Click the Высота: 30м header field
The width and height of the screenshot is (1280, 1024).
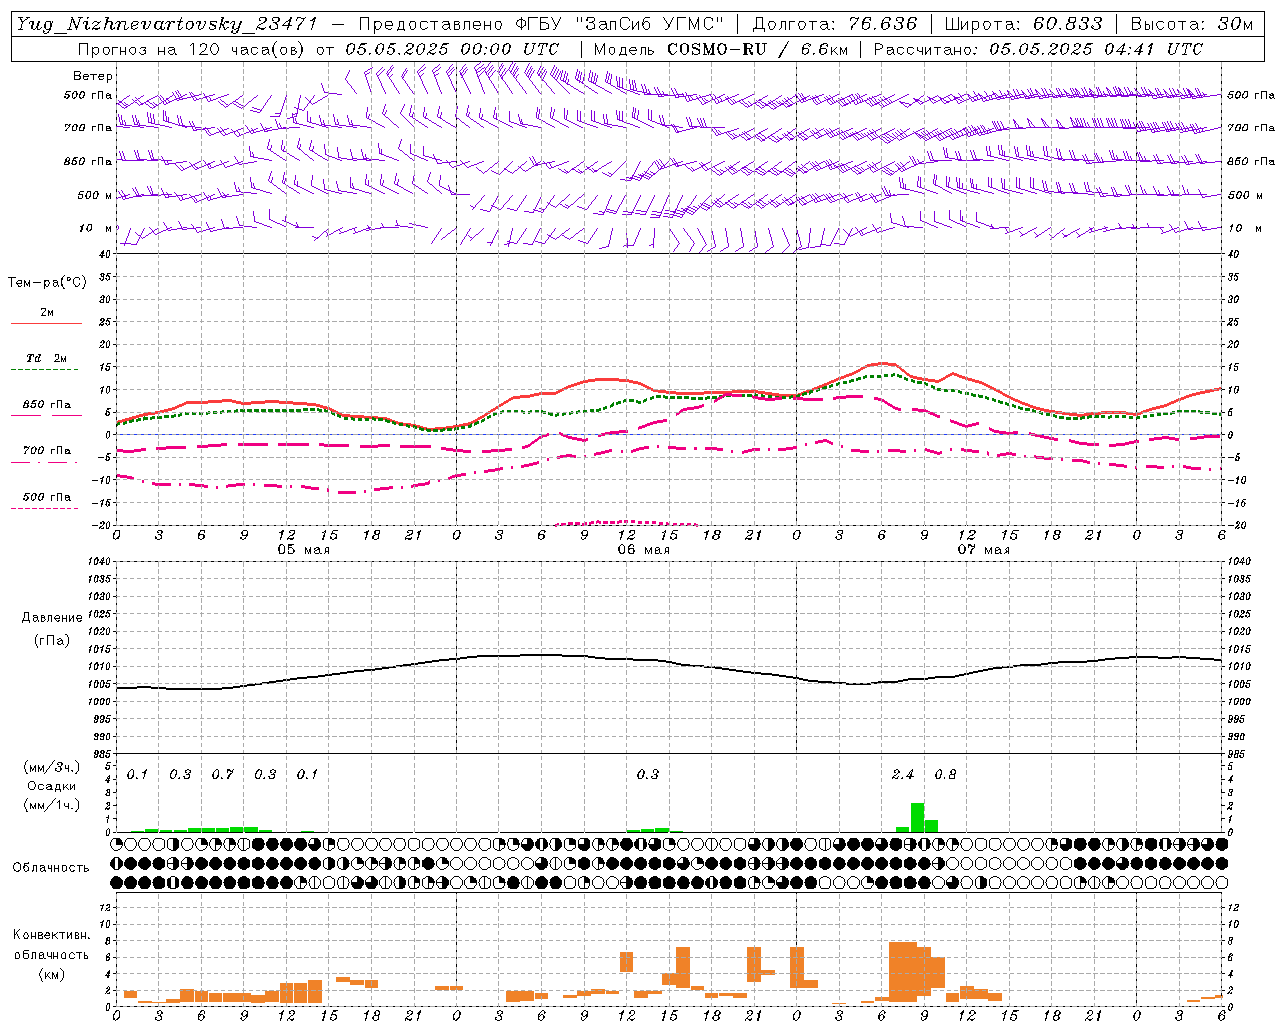coord(1192,24)
